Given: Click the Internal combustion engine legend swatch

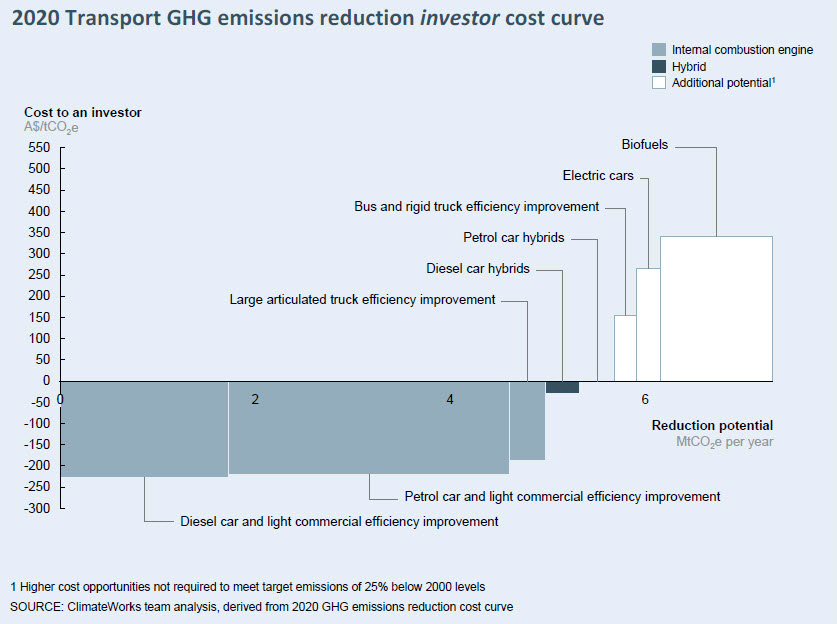Looking at the screenshot, I should click(658, 50).
